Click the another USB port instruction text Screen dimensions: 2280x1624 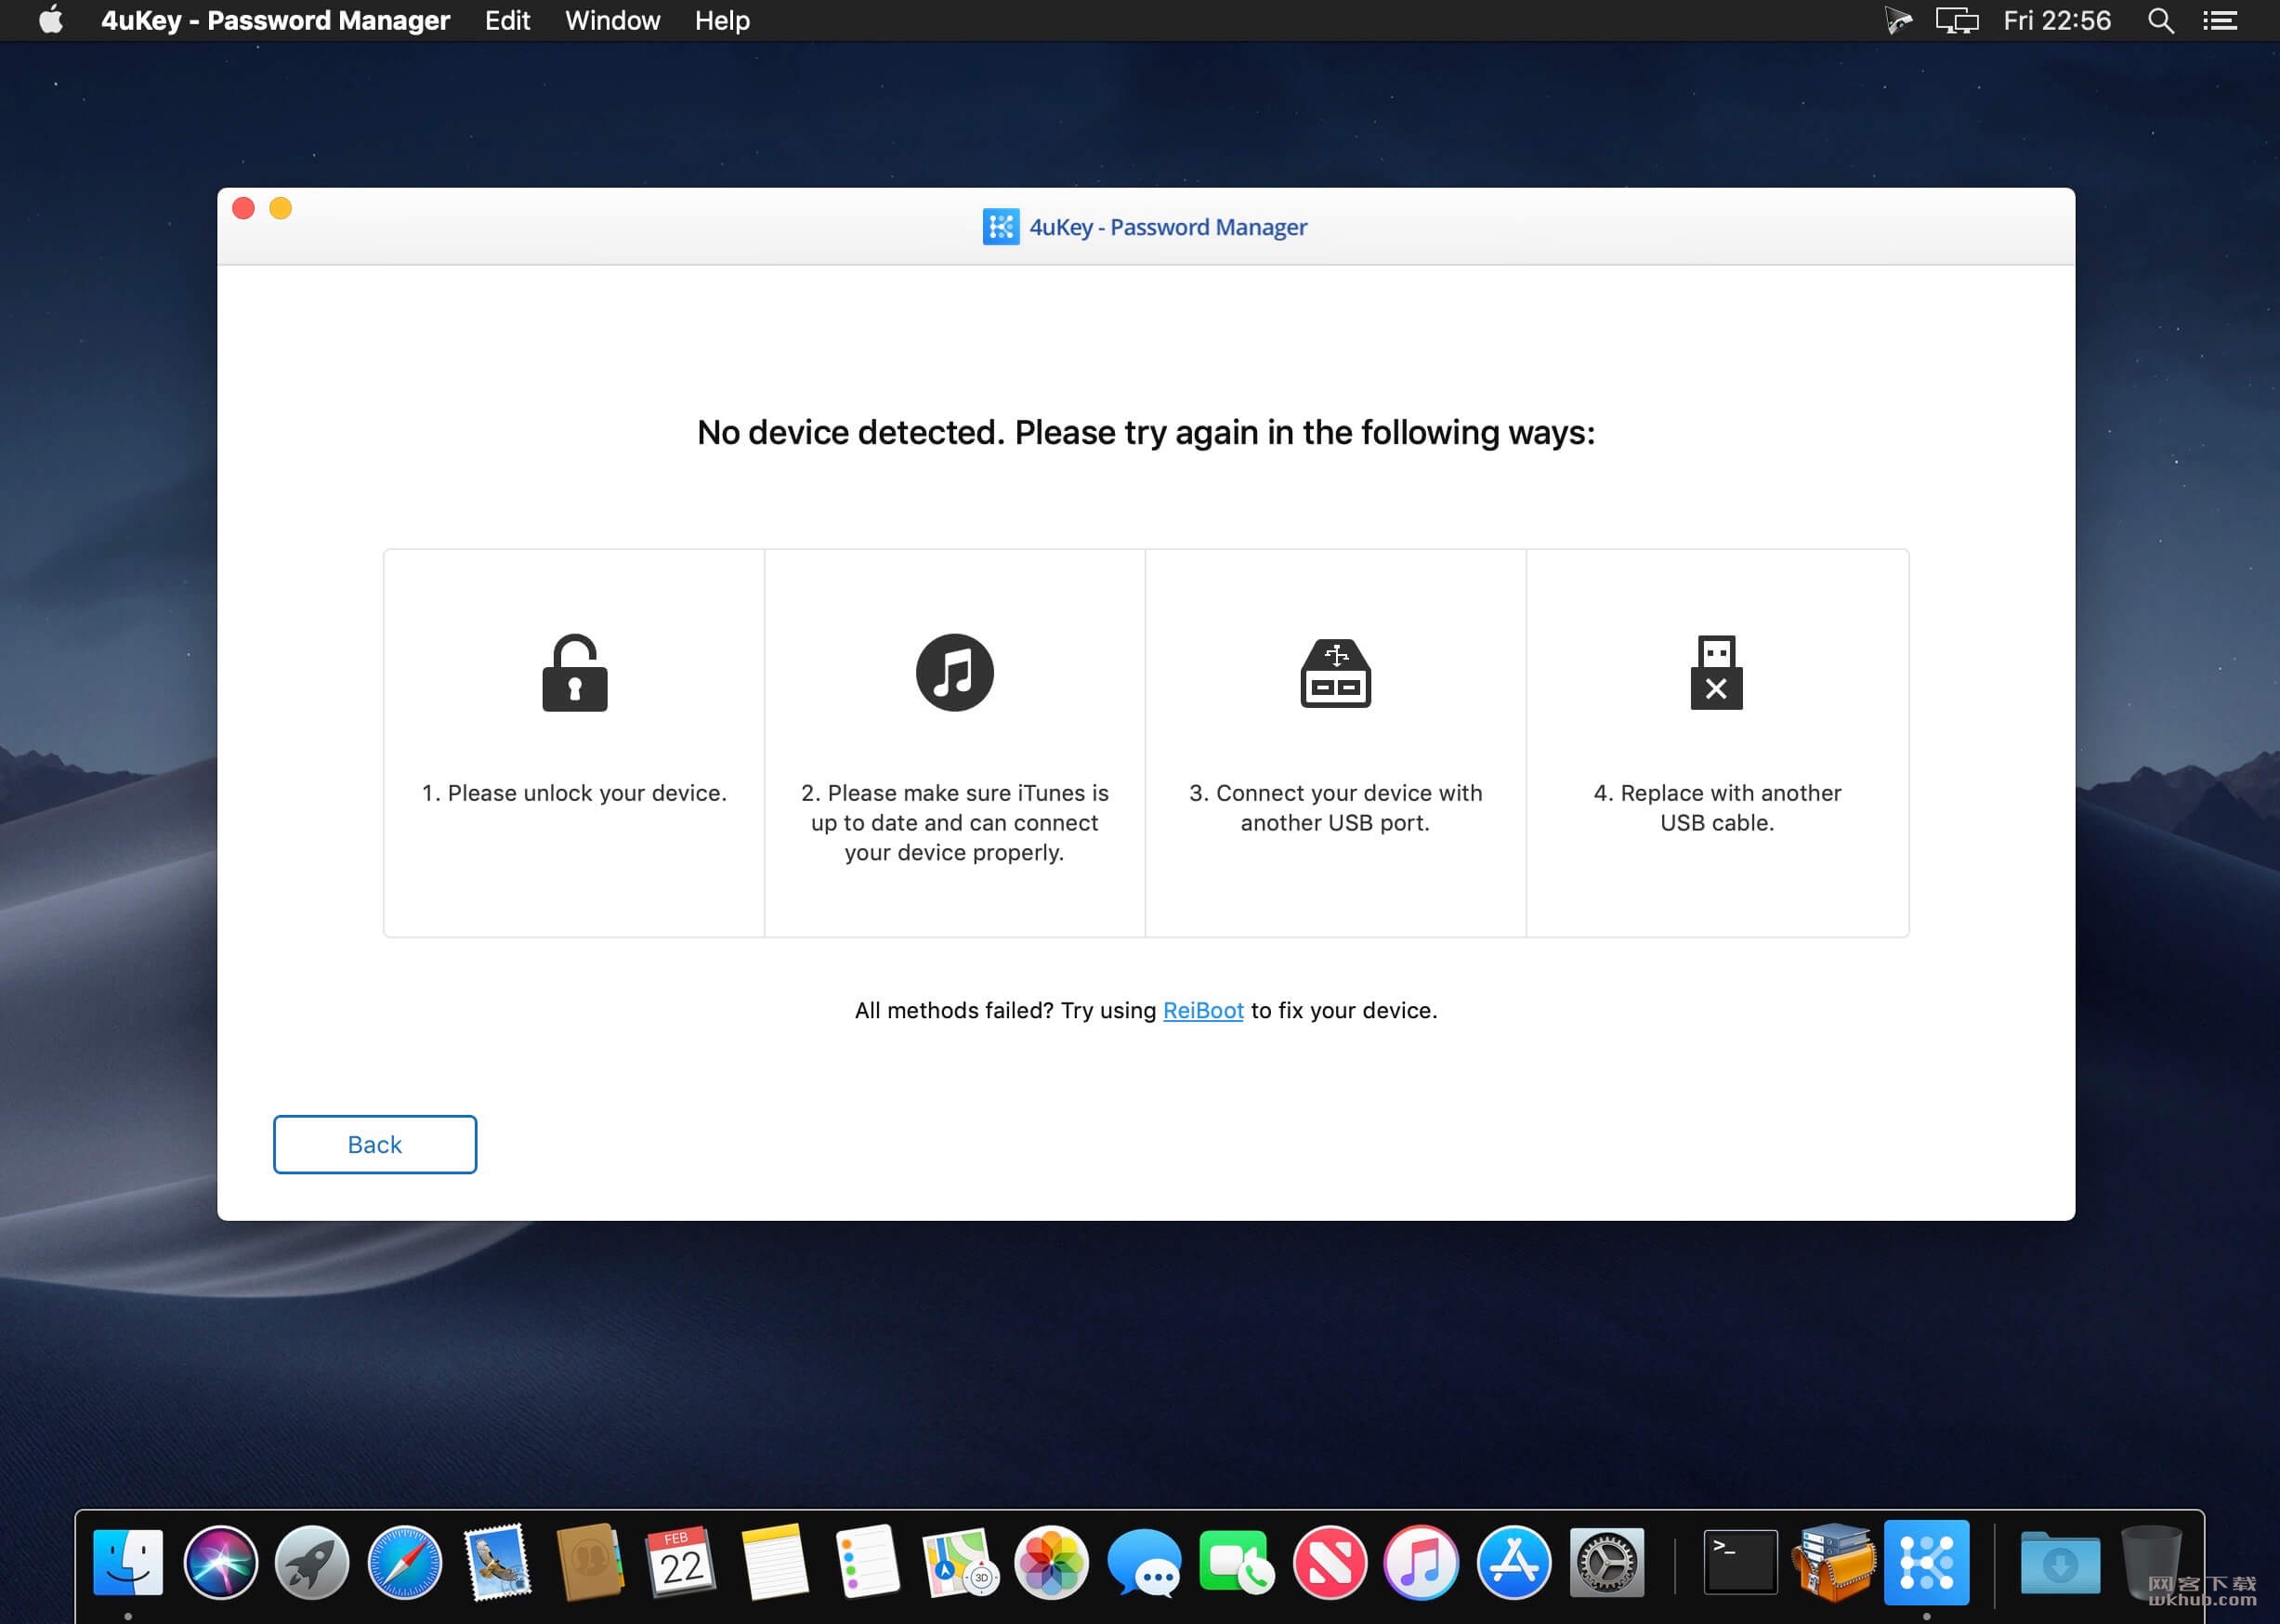tap(1335, 808)
